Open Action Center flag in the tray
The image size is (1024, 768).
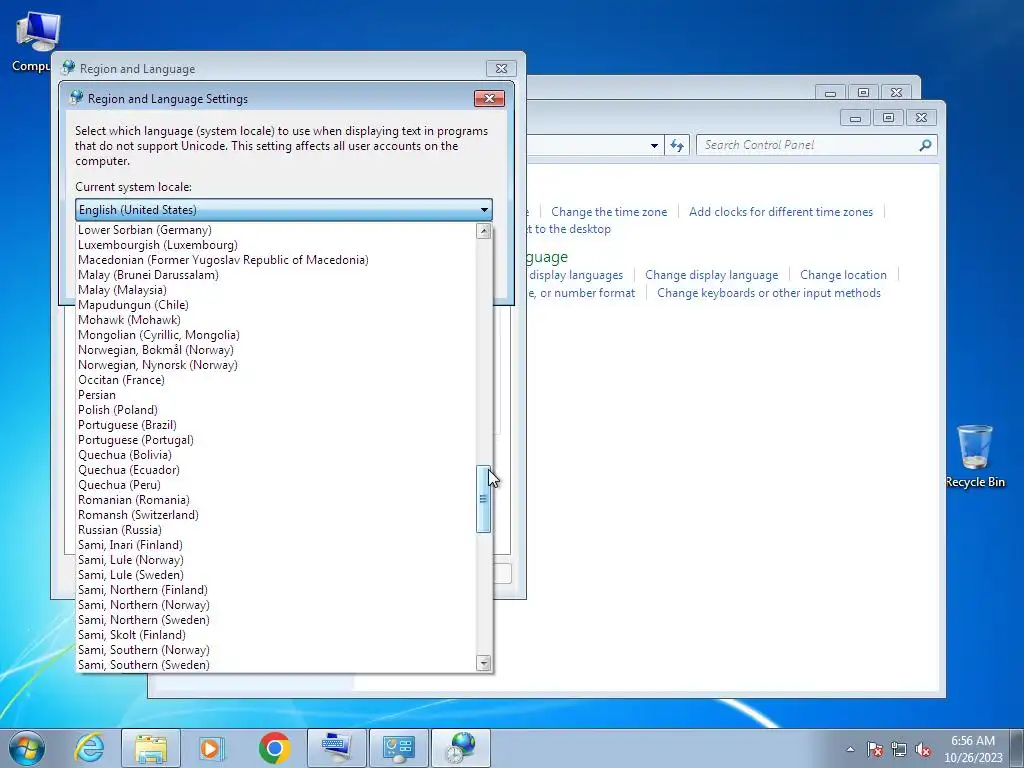coord(875,749)
